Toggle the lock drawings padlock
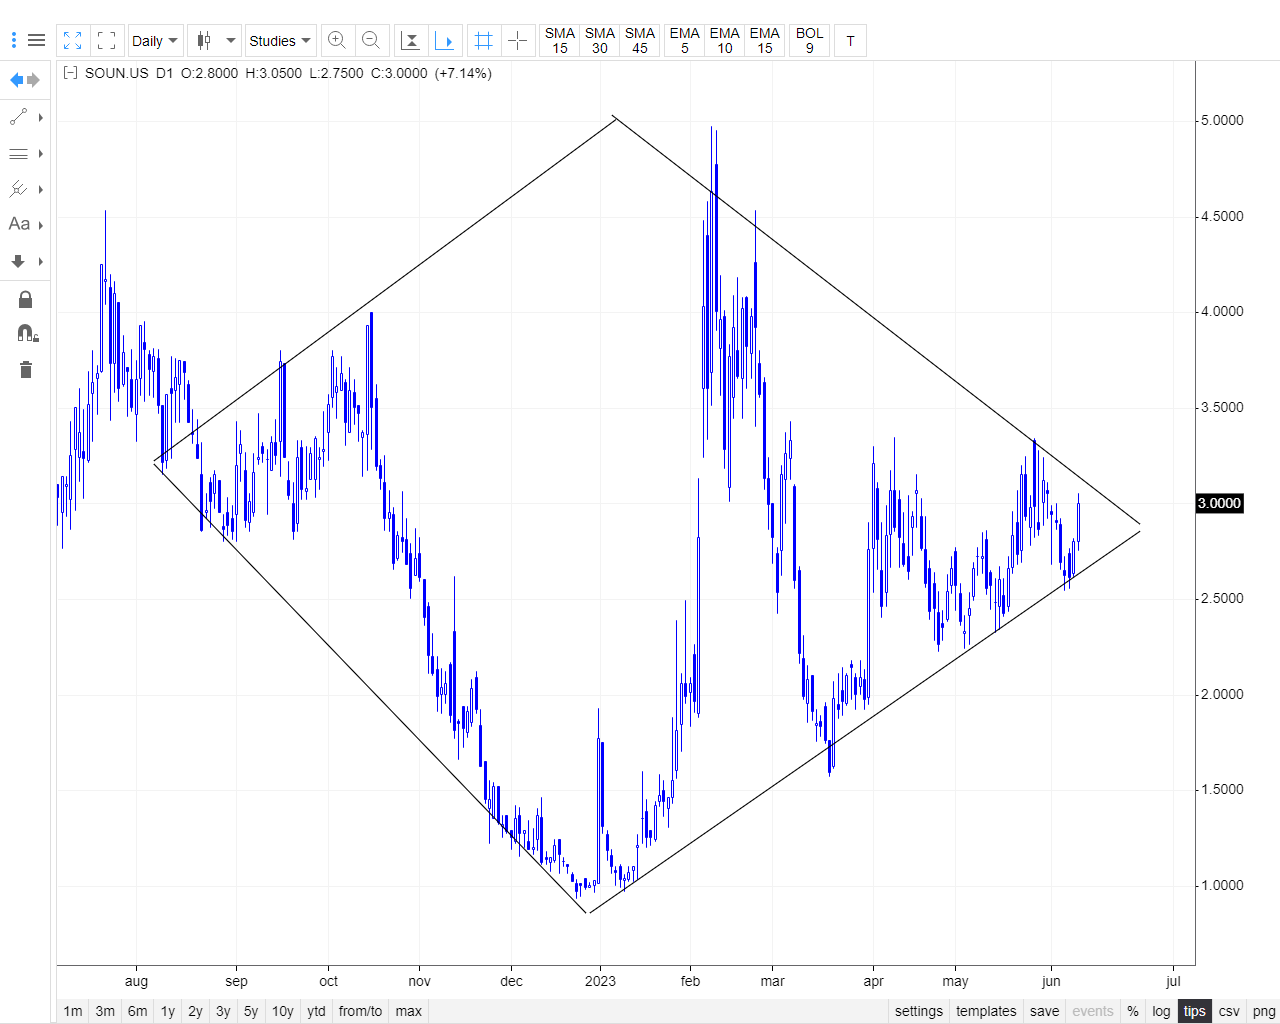The height and width of the screenshot is (1024, 1280). 26,299
